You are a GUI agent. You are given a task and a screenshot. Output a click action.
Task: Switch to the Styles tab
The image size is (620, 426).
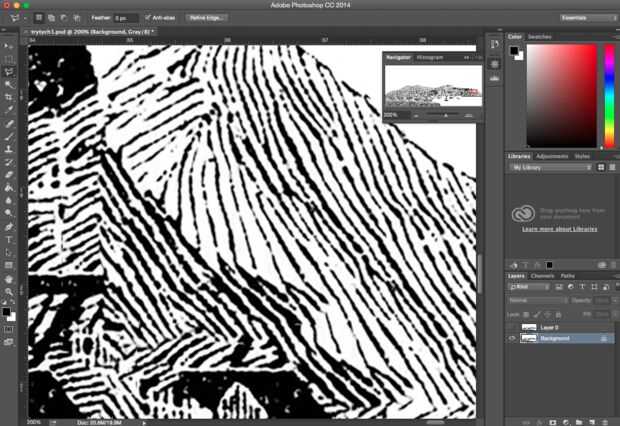(582, 156)
